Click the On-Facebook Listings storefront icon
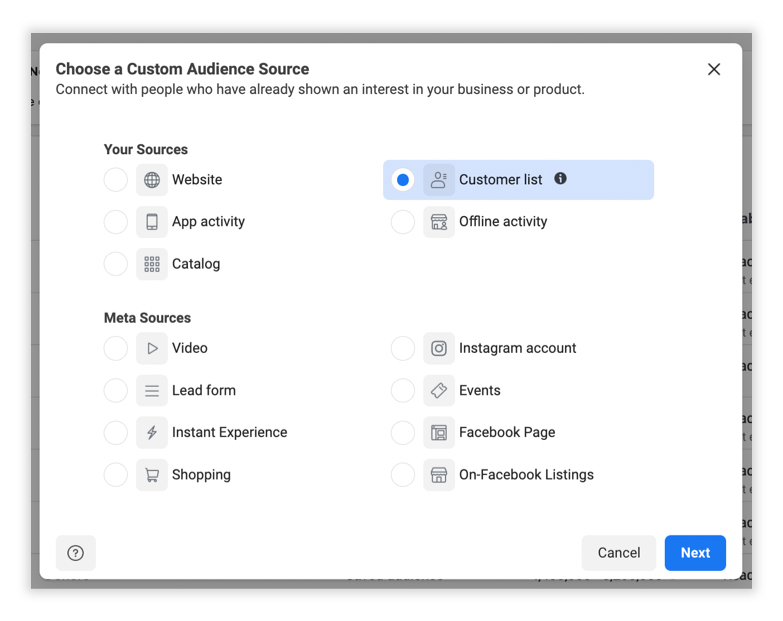 coord(439,475)
